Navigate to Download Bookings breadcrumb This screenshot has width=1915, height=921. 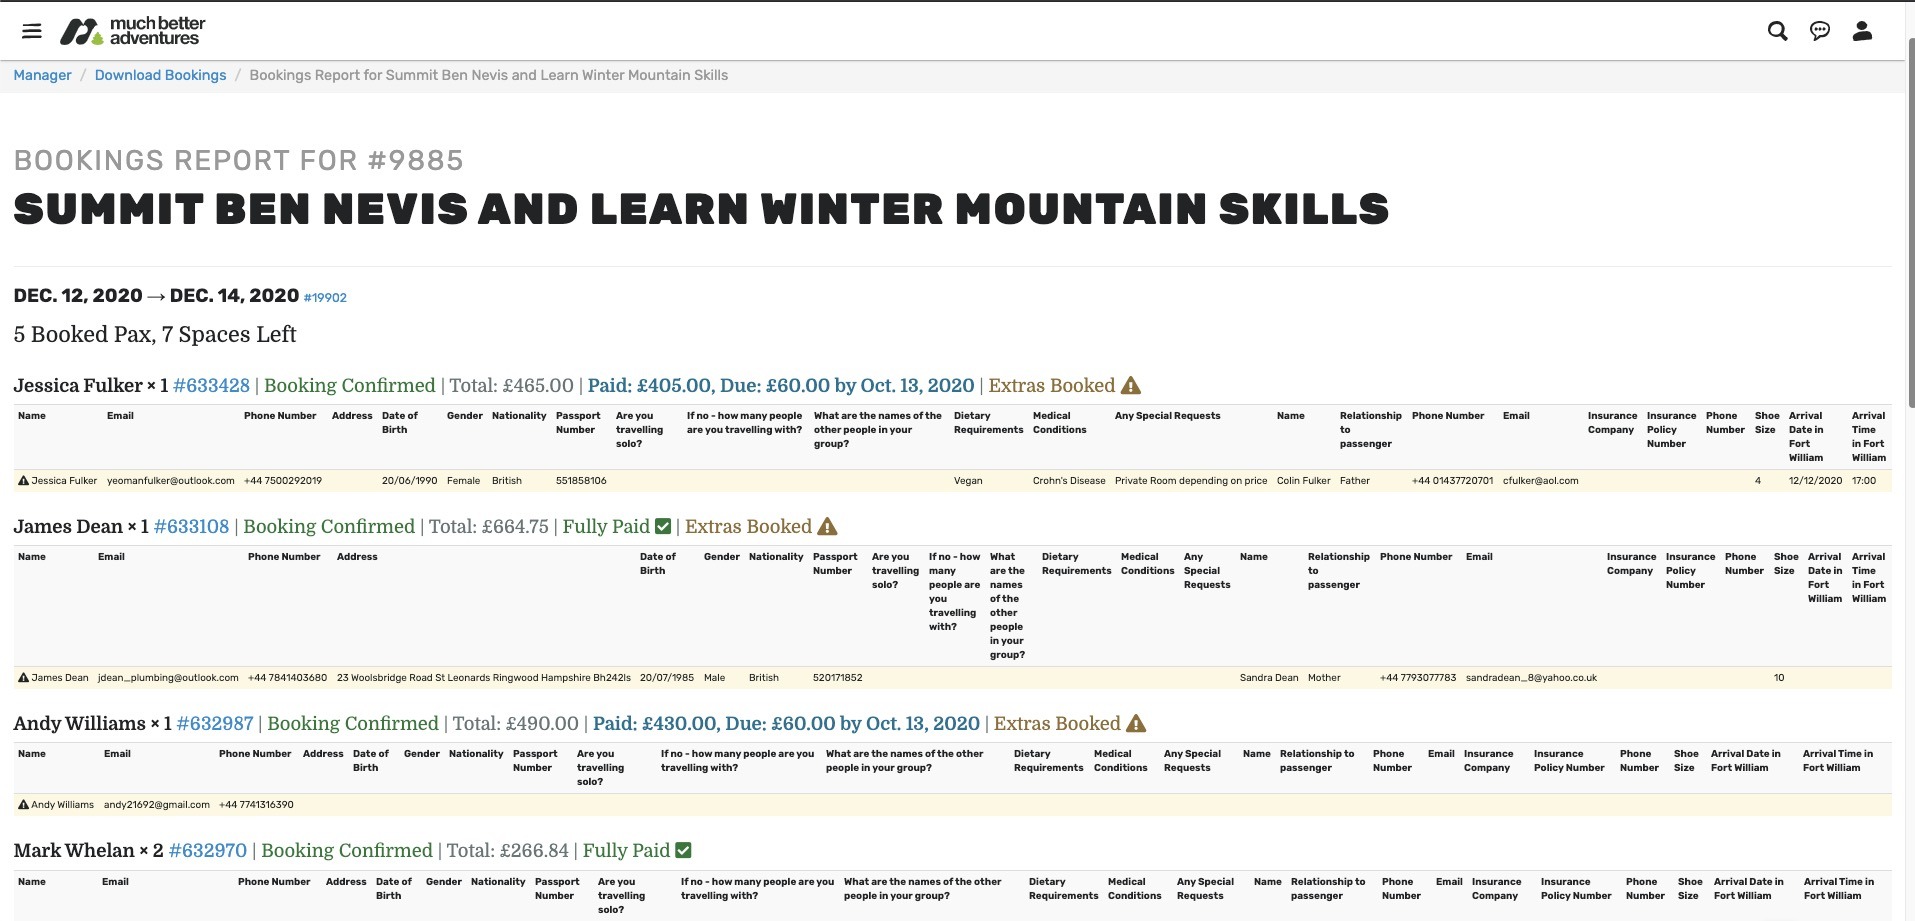point(160,75)
